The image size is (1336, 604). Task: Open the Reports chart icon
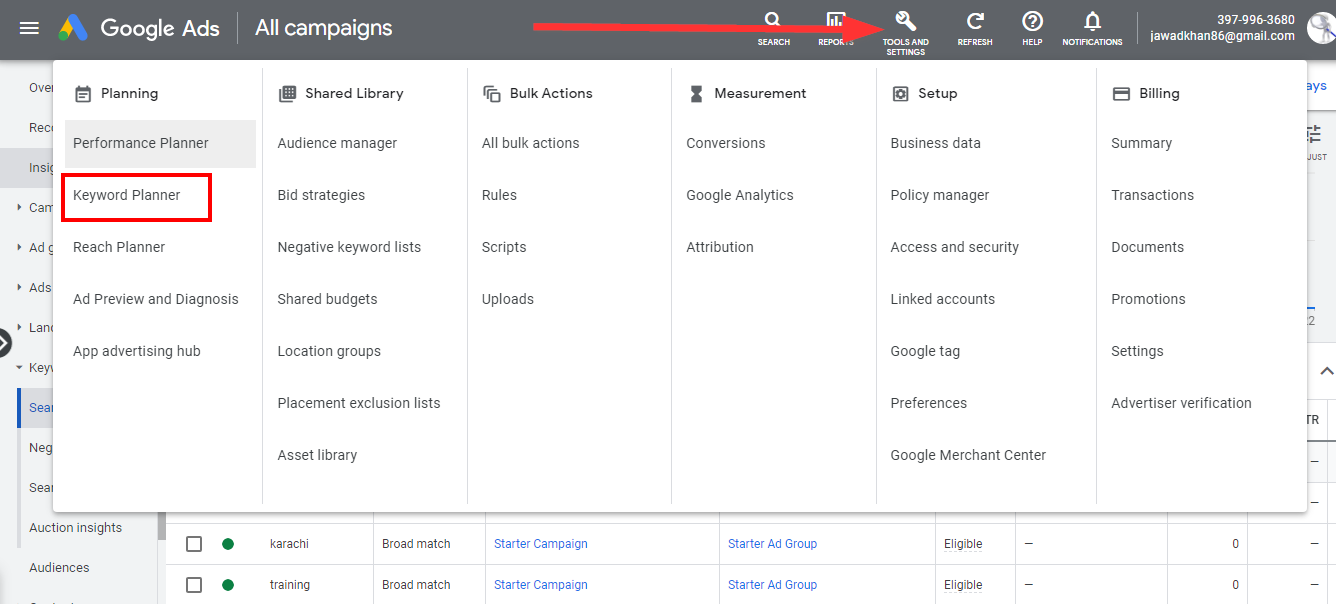pyautogui.click(x=836, y=22)
